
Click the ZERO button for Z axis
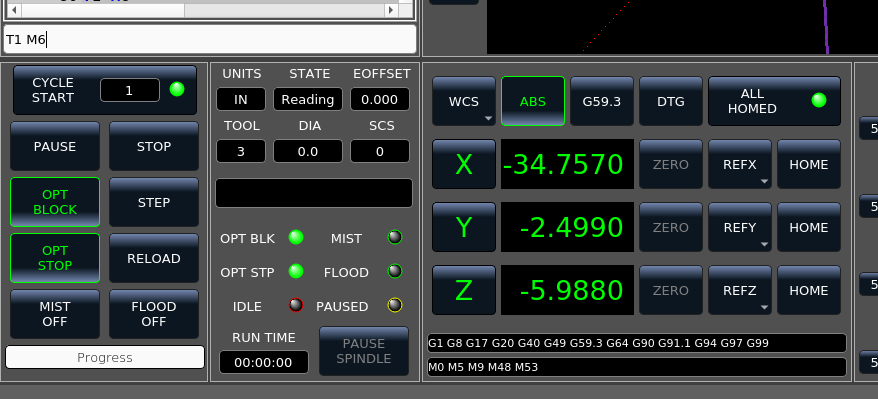point(671,290)
